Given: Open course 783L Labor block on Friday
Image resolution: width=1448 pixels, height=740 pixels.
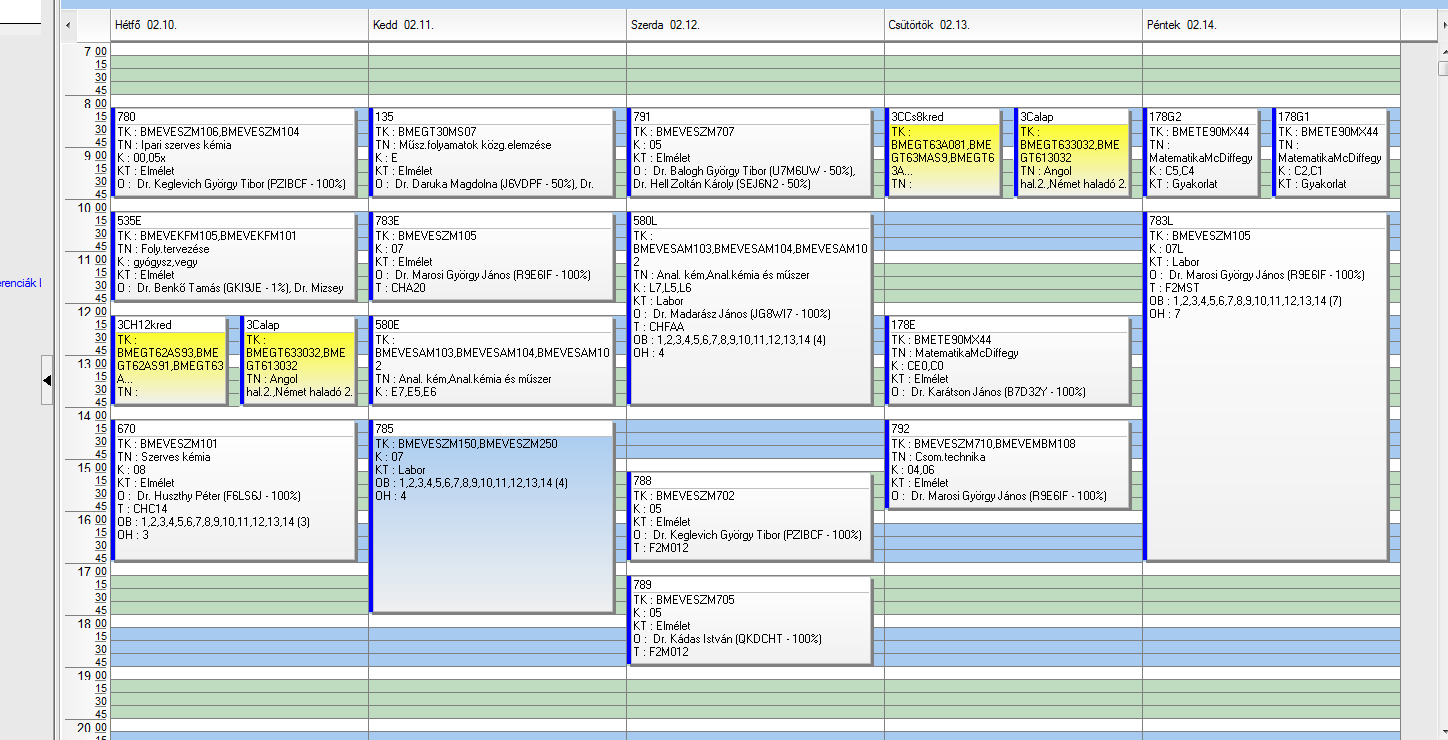Looking at the screenshot, I should tap(1266, 386).
